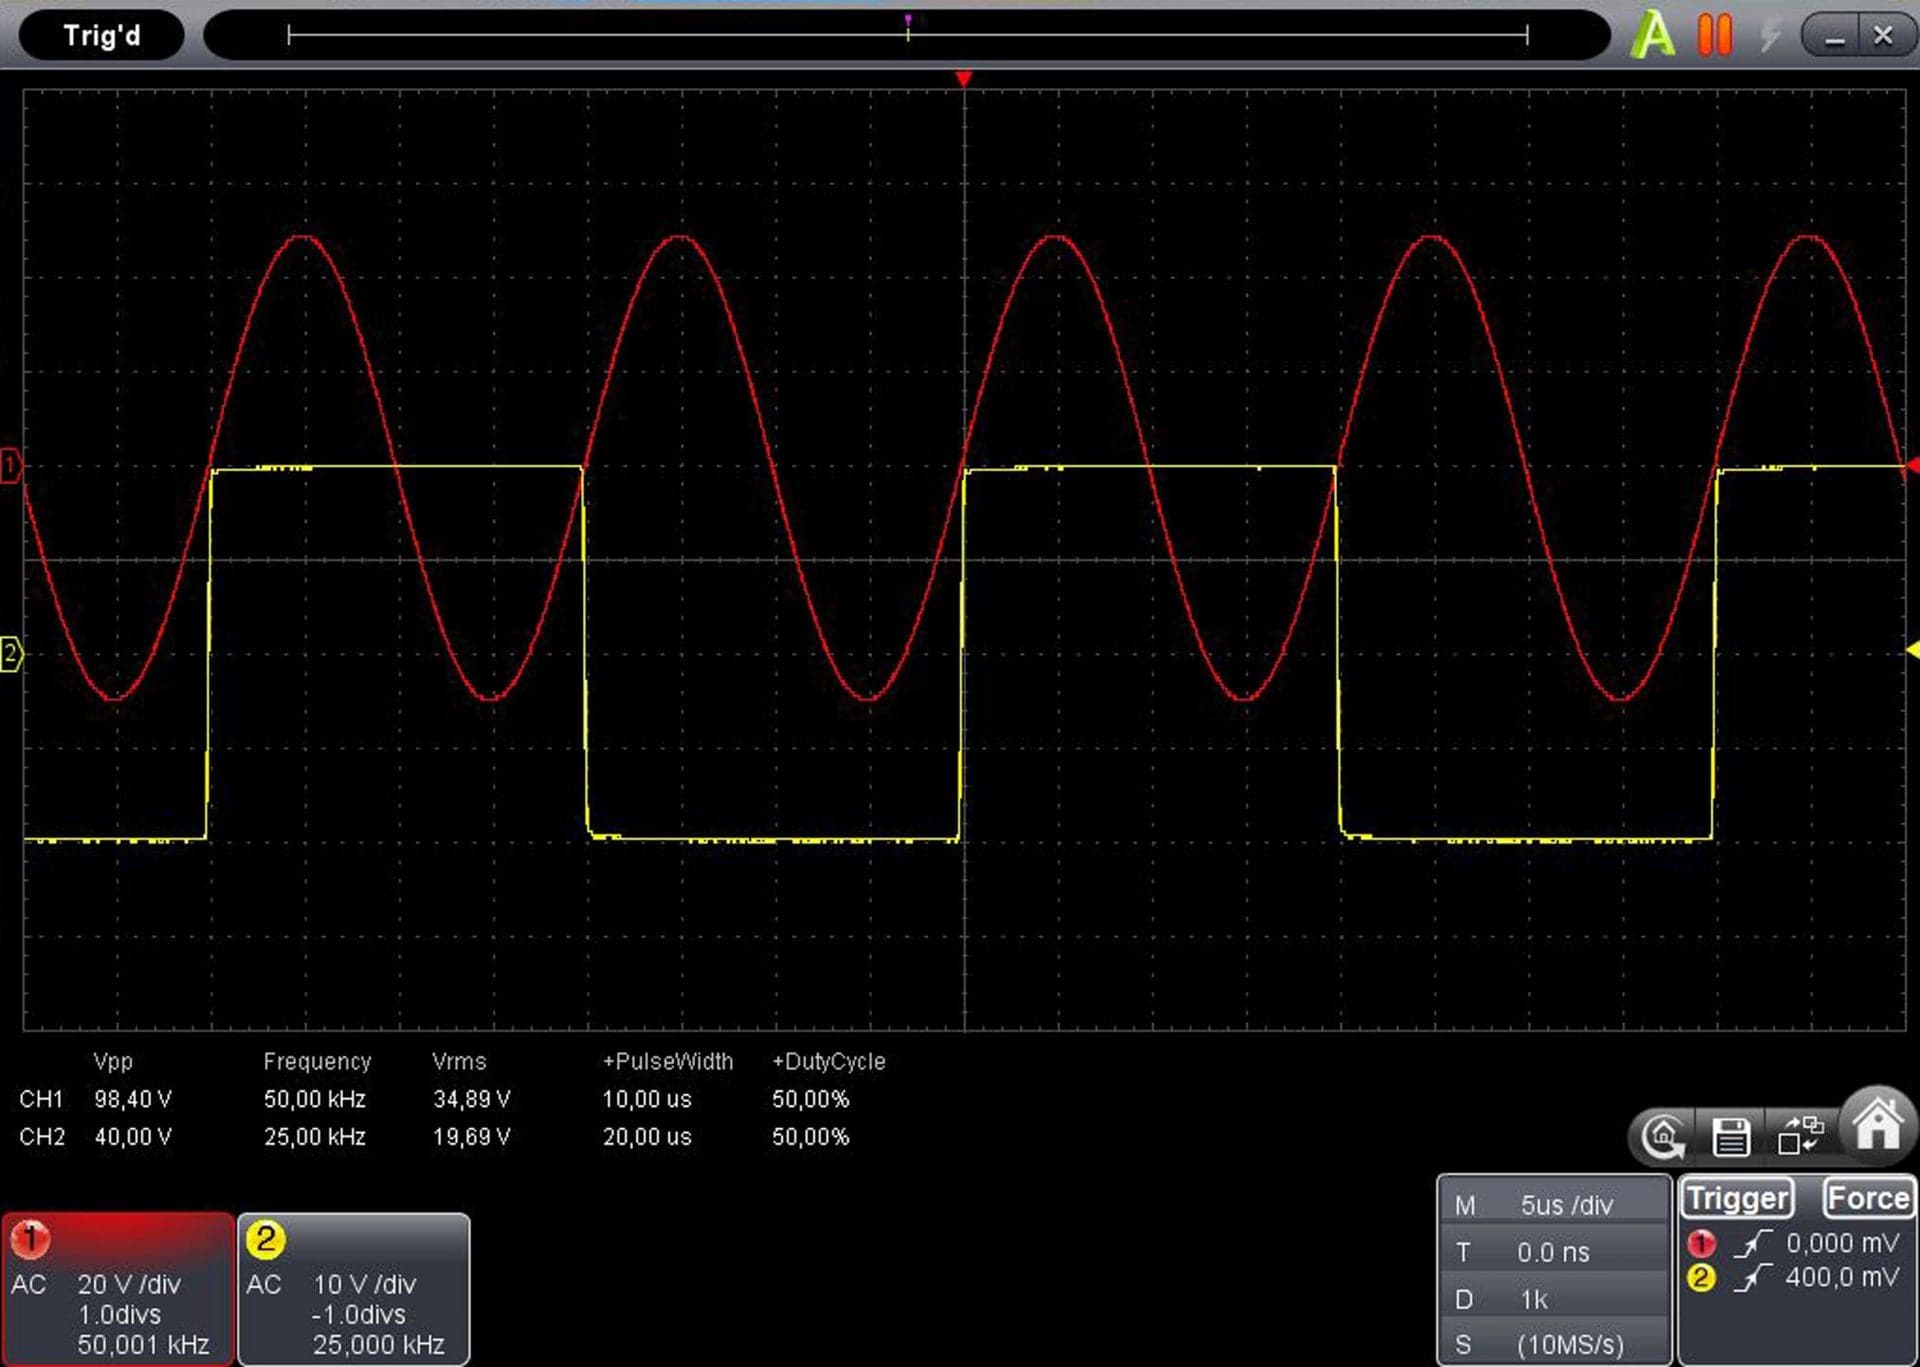
Task: Click the T 0.0 ns horizontal position row
Action: click(1555, 1252)
